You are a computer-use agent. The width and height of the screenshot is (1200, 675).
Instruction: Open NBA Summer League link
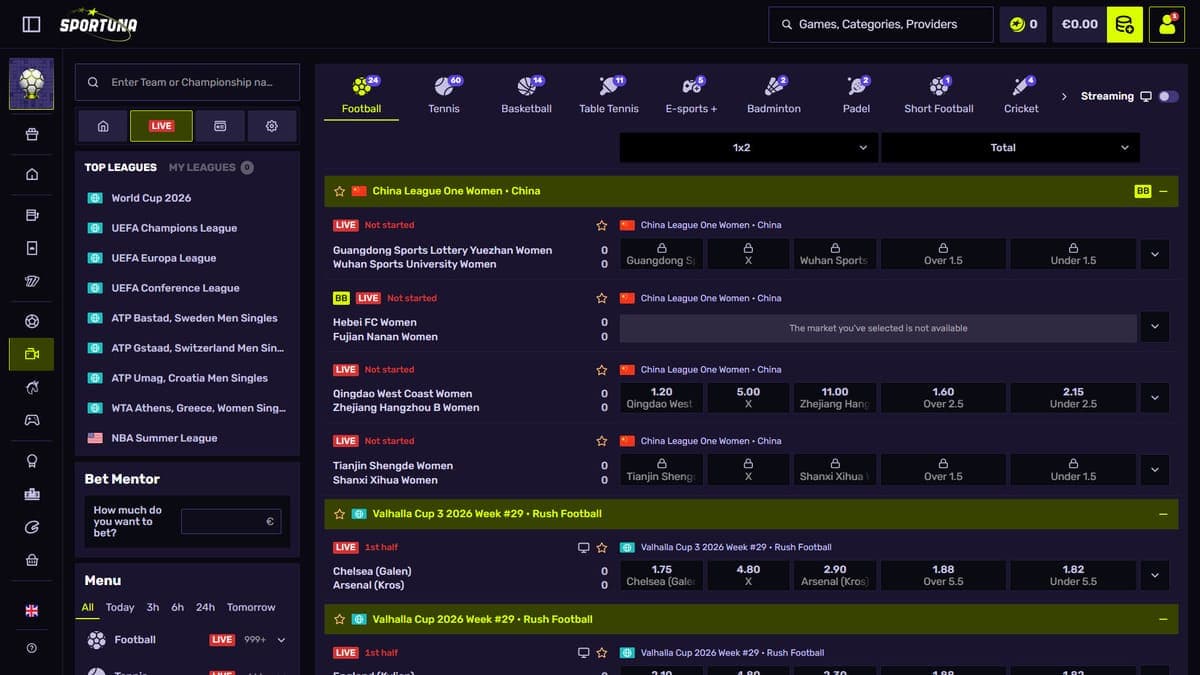click(164, 438)
